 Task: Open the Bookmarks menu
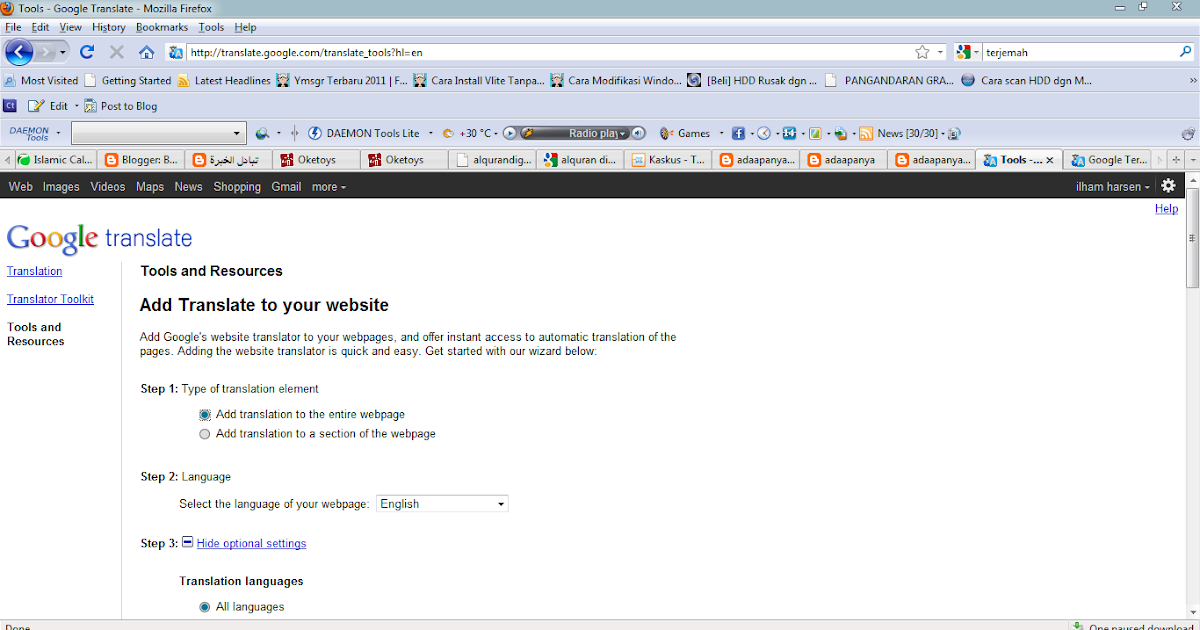pyautogui.click(x=162, y=27)
